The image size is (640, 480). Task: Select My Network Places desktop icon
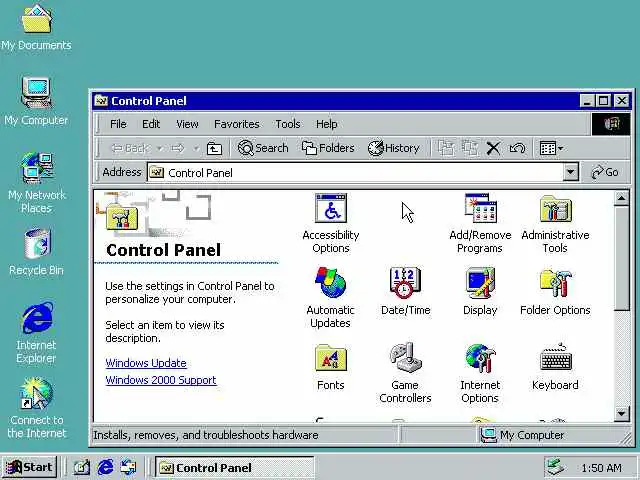(x=37, y=182)
